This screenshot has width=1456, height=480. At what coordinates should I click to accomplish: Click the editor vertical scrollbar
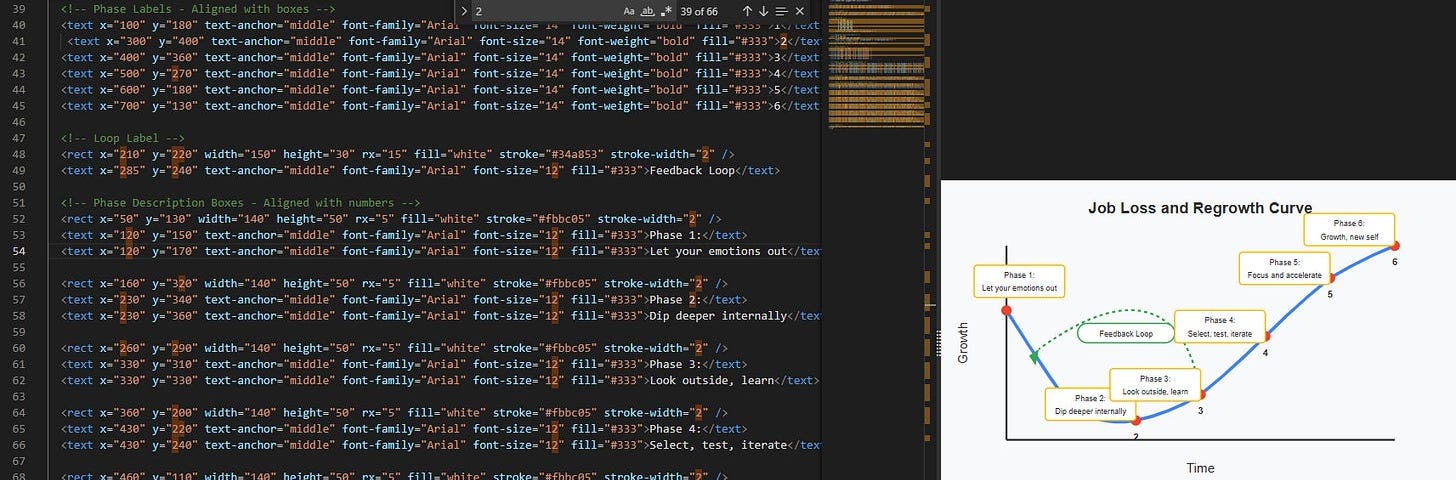tap(931, 240)
